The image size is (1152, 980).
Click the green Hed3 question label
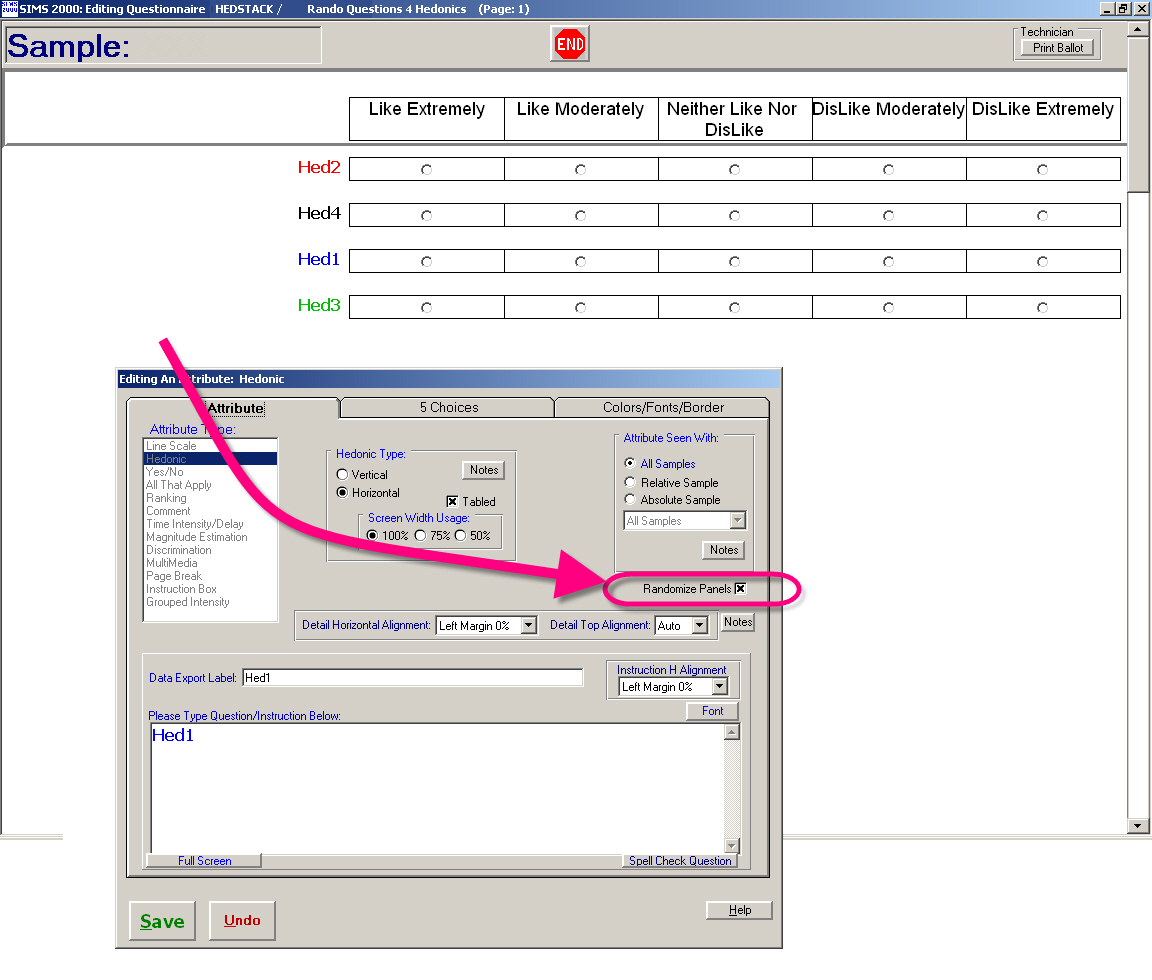319,306
